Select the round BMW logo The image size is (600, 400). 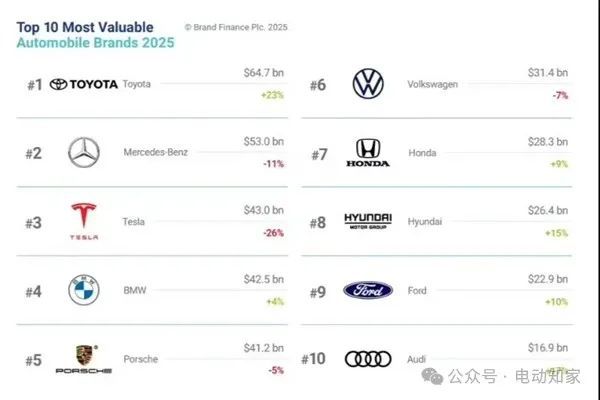[84, 290]
